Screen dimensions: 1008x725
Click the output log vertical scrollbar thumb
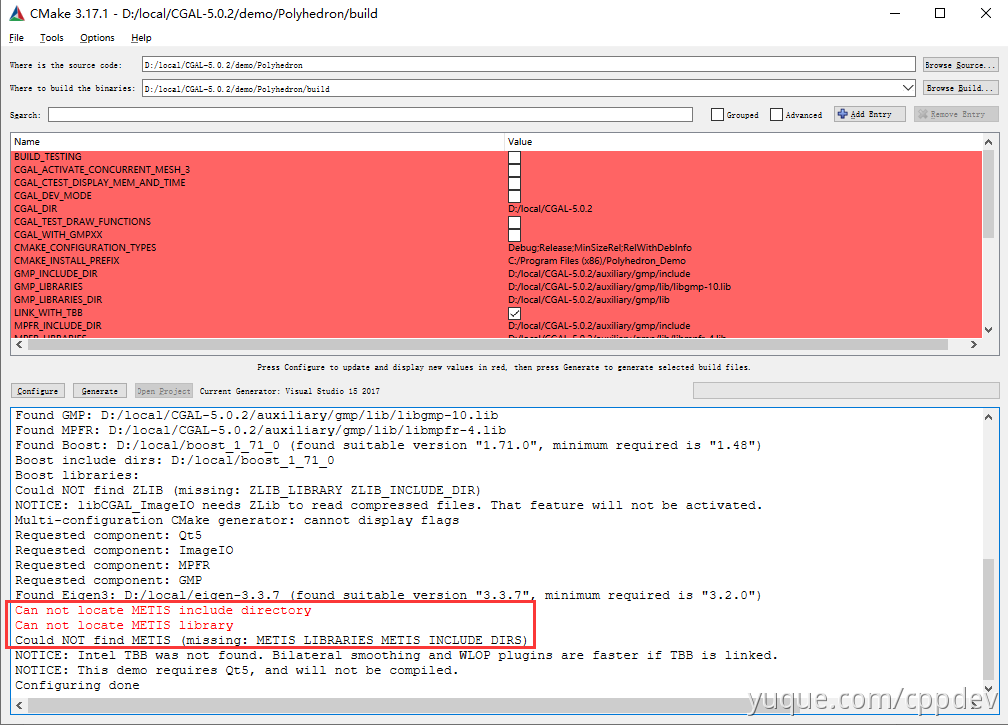point(988,618)
